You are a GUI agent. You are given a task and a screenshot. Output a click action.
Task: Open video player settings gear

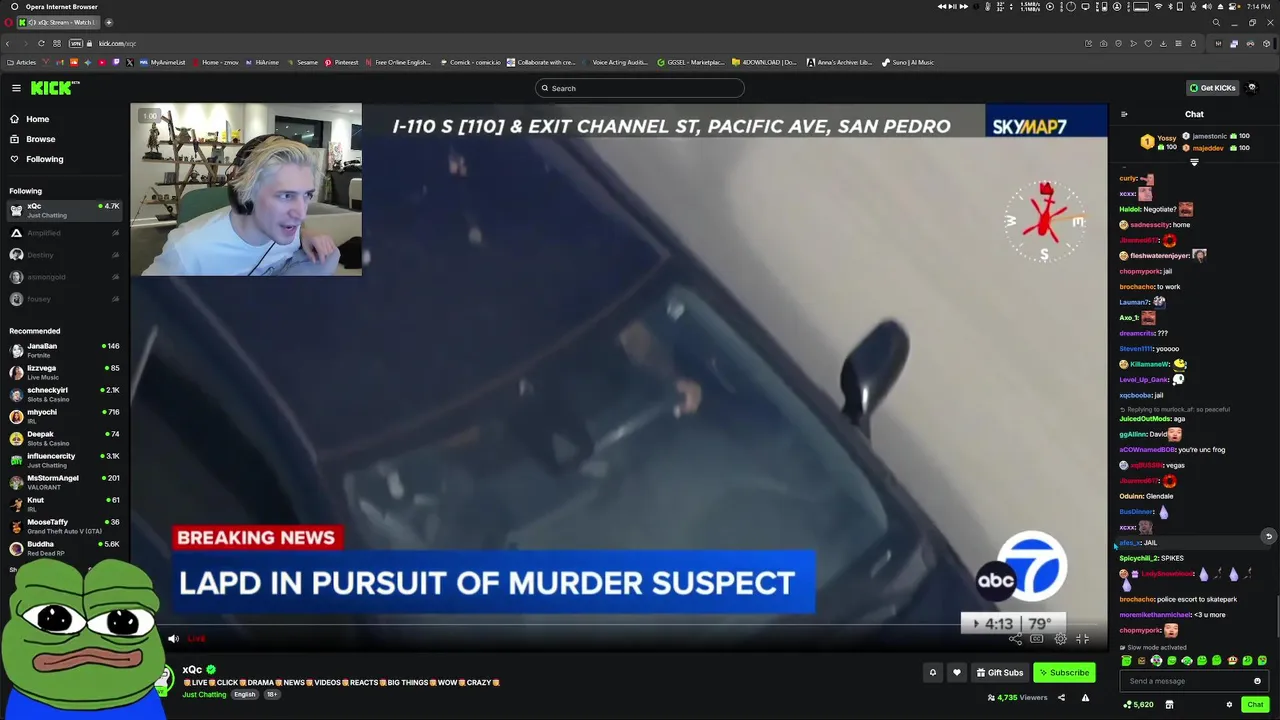pos(1060,639)
